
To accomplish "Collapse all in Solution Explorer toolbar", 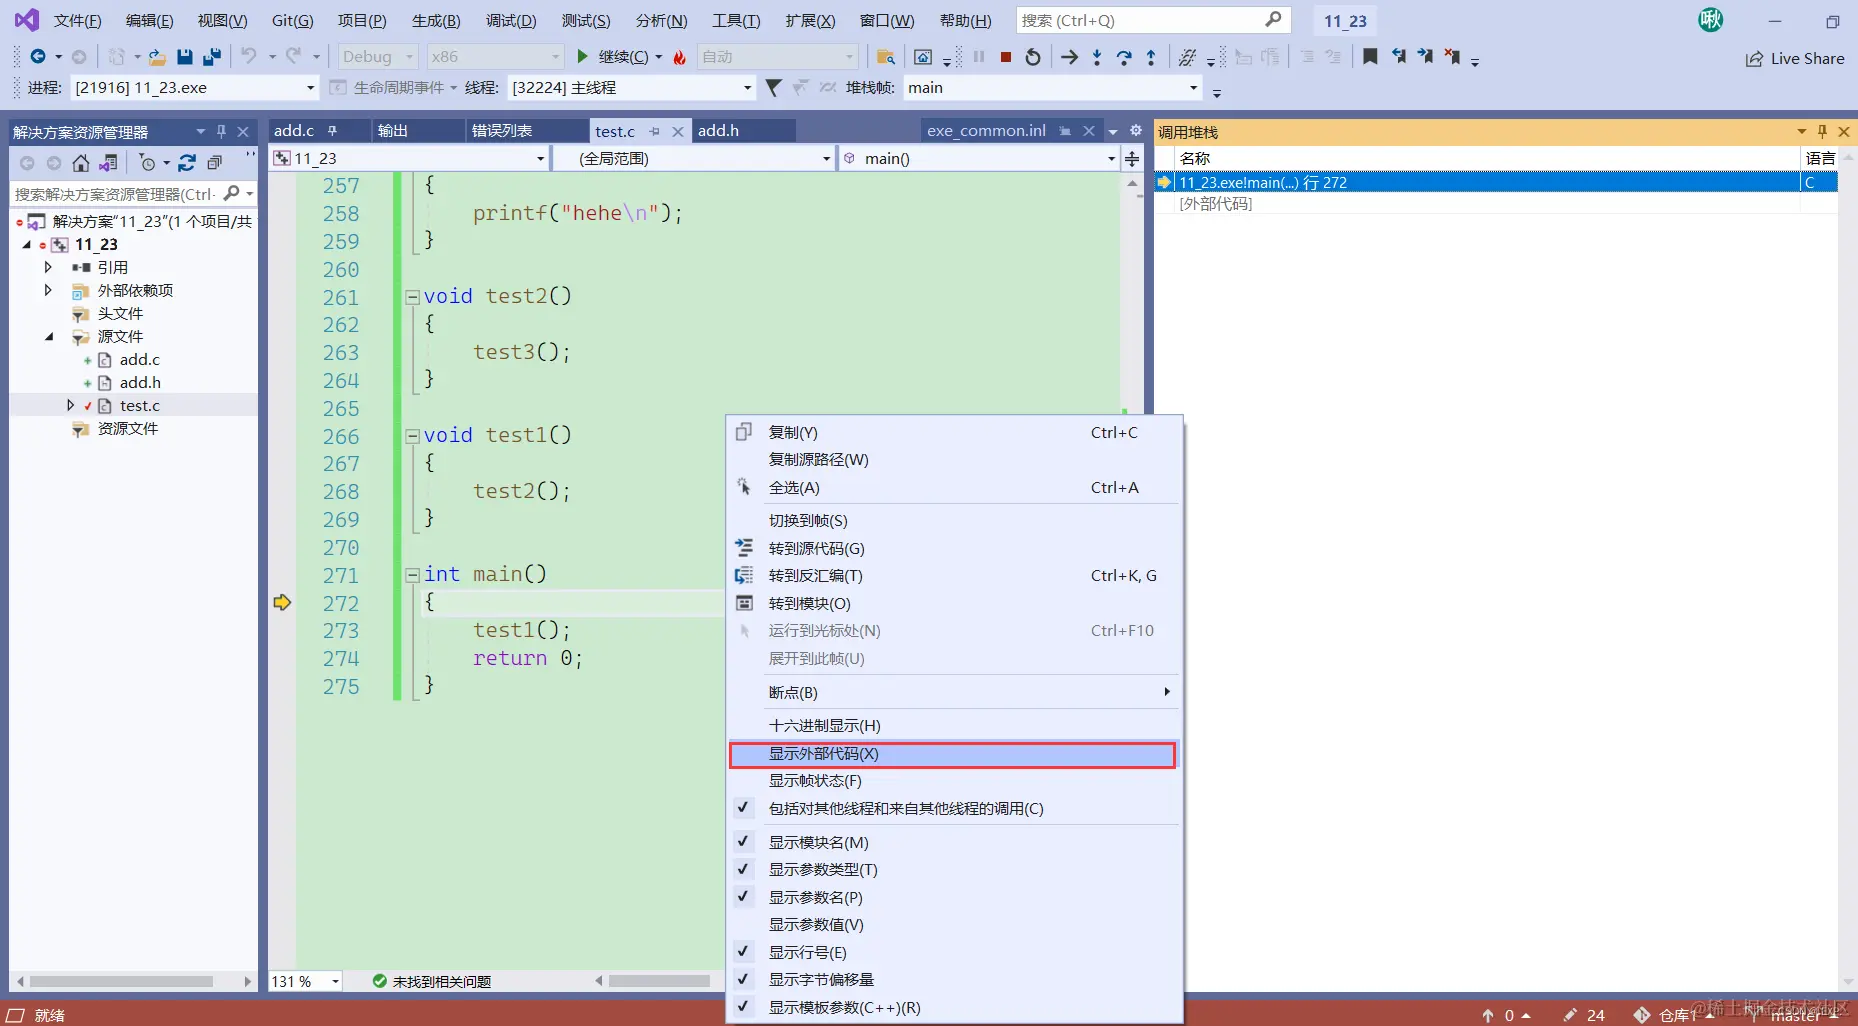I will tap(214, 163).
